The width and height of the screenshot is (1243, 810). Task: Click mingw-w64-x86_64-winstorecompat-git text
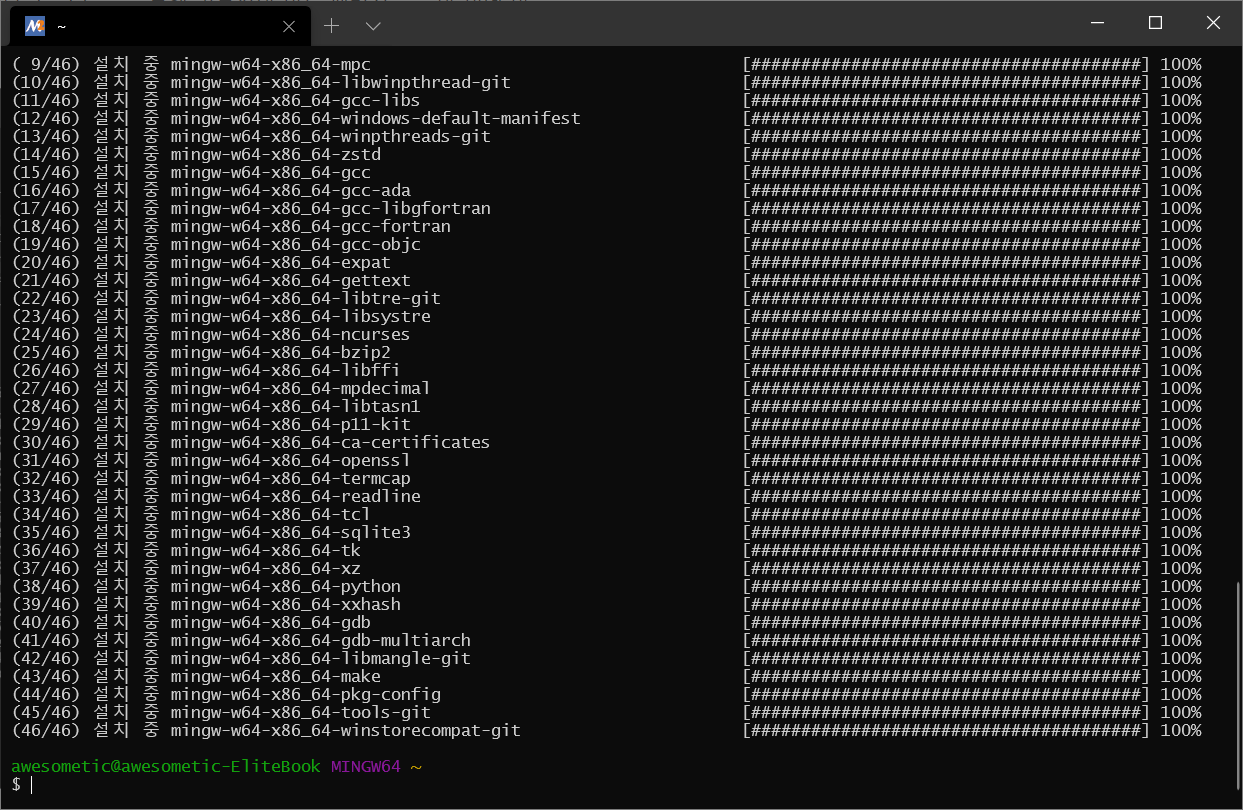[x=346, y=730]
